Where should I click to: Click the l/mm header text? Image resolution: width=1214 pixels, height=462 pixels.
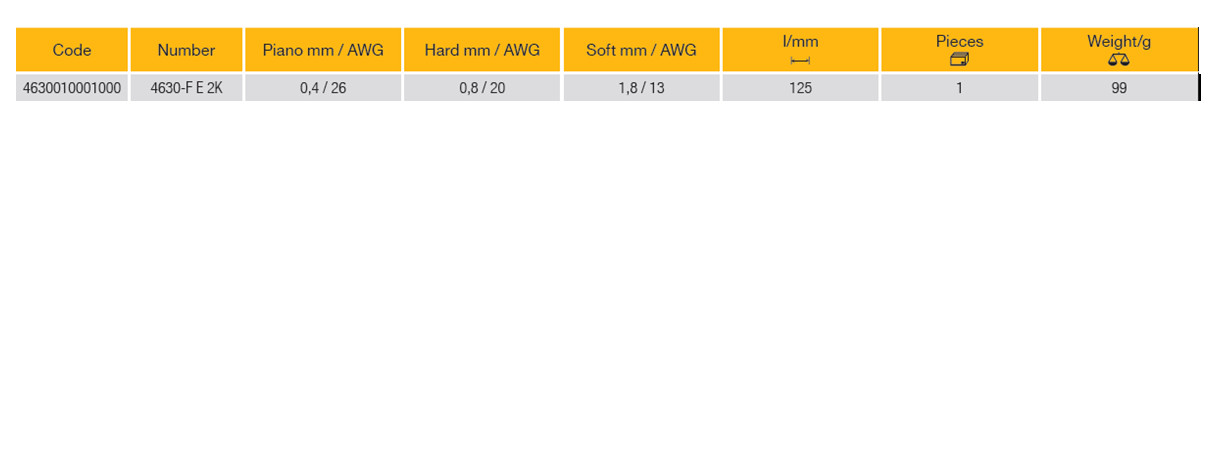pos(800,42)
